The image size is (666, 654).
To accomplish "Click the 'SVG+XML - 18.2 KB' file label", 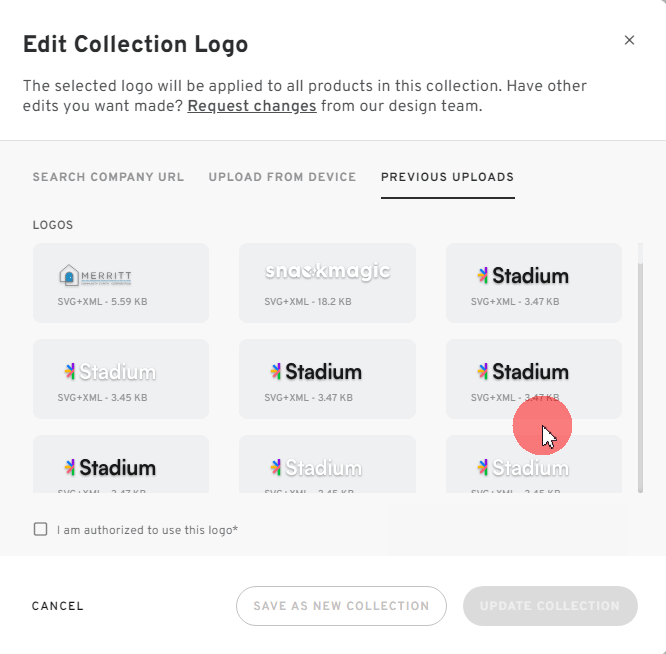I will pyautogui.click(x=308, y=302).
